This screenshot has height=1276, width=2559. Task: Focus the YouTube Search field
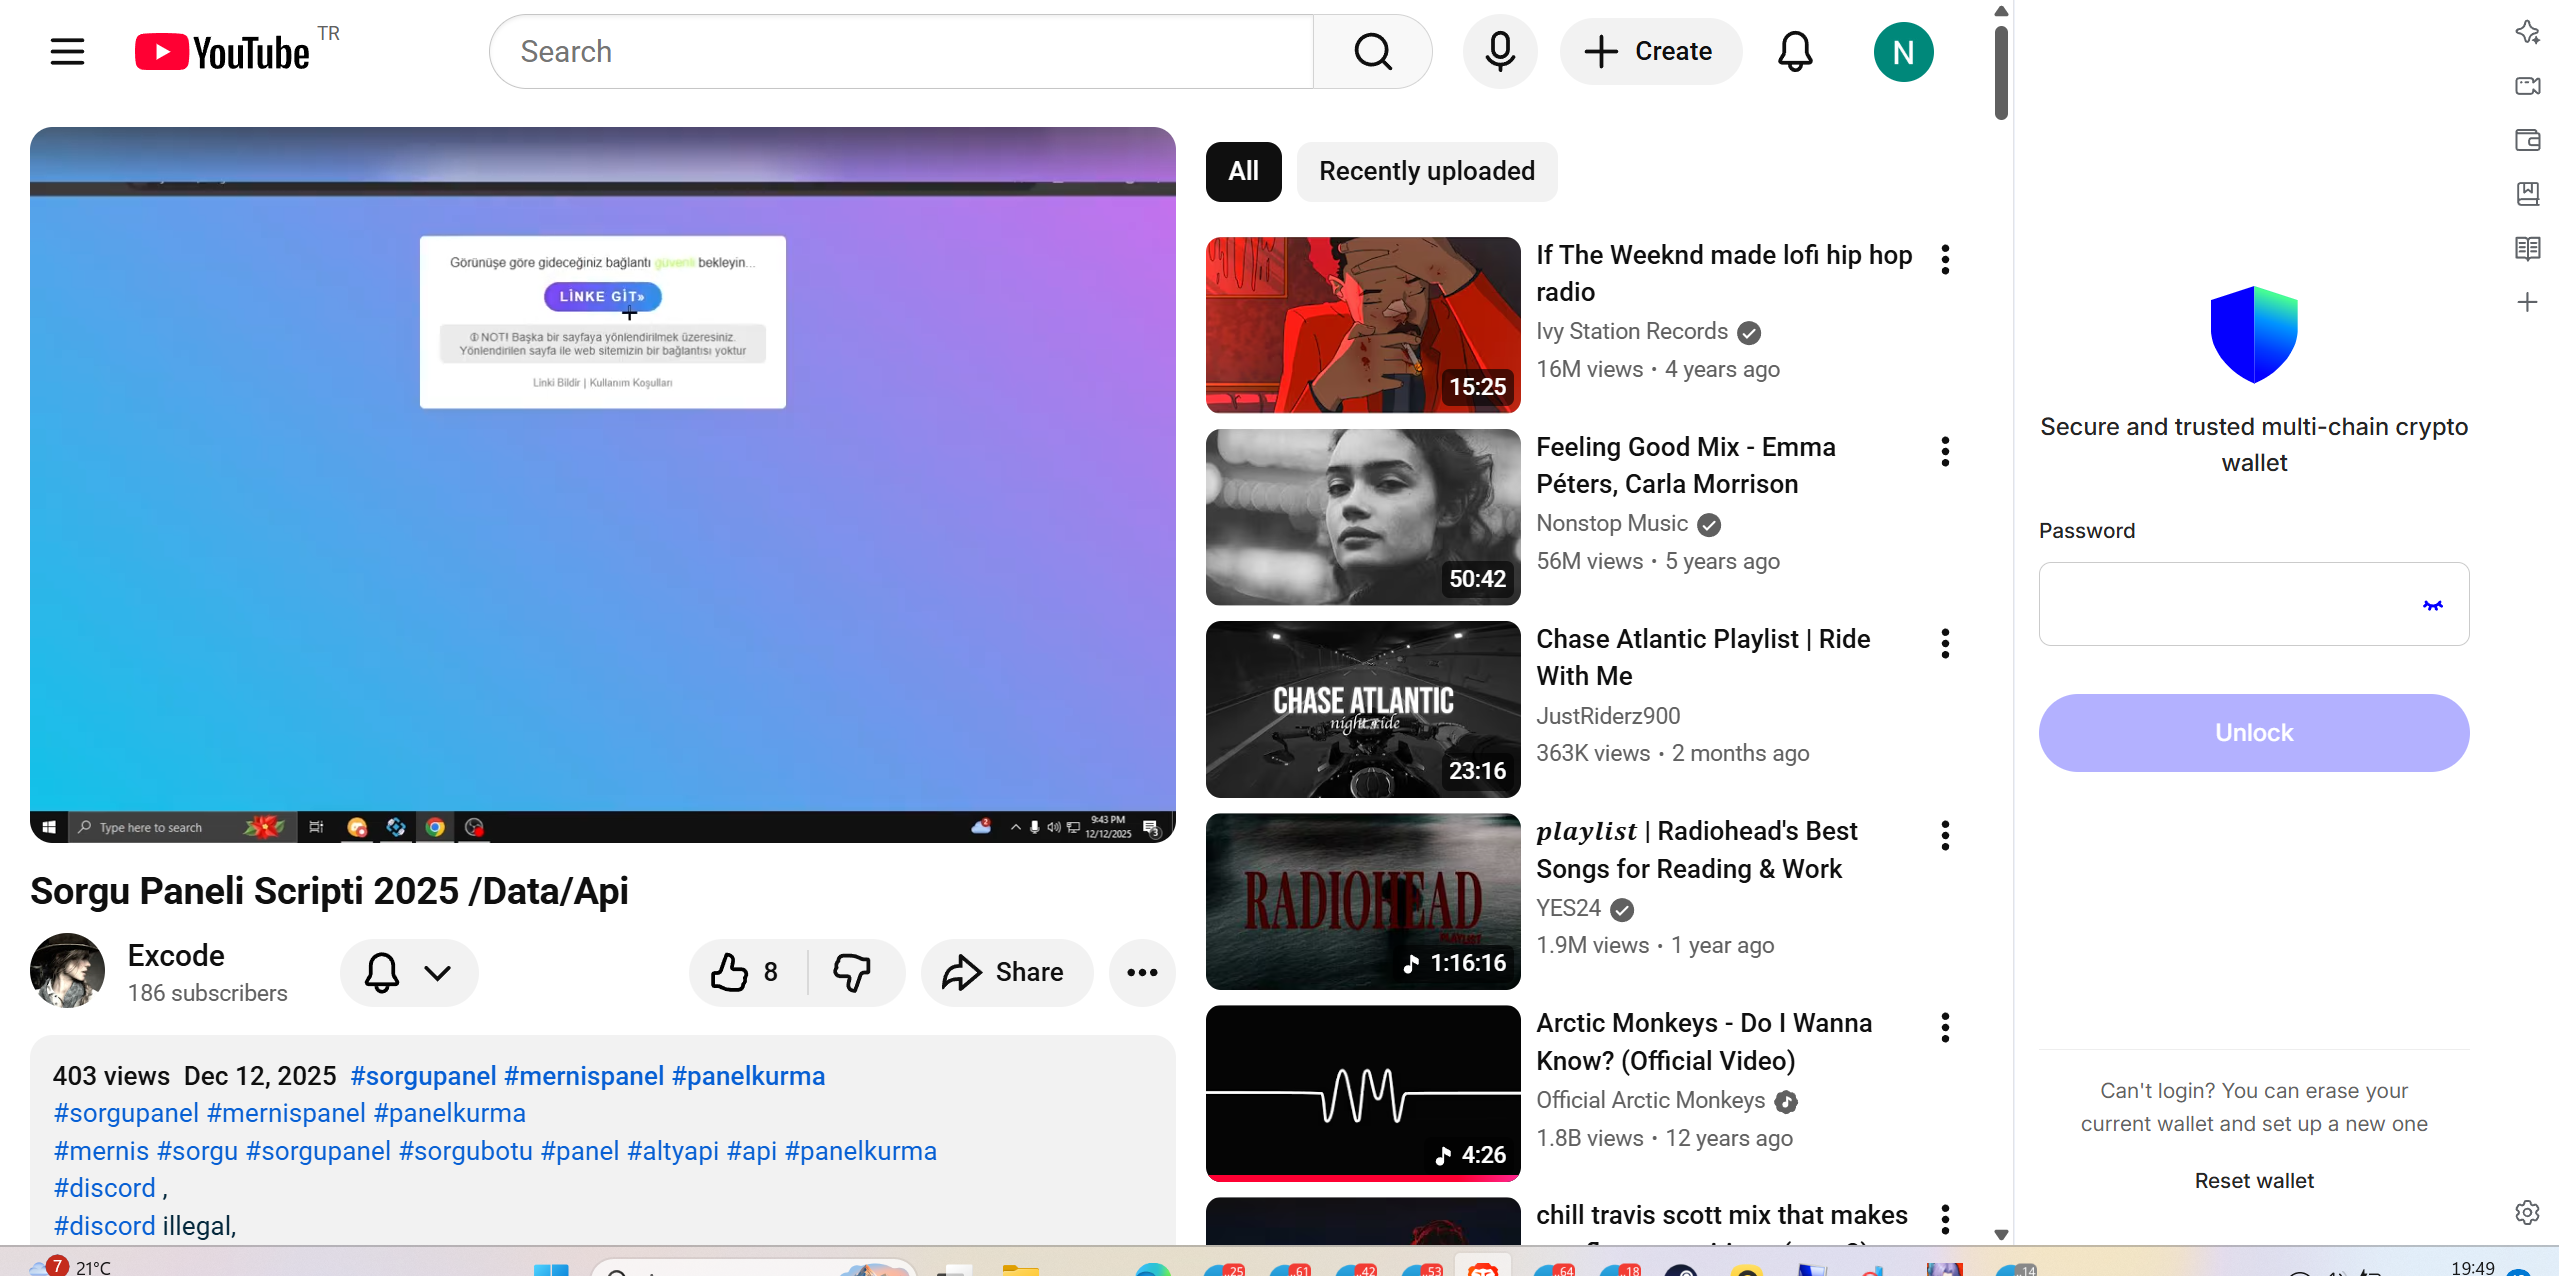tap(901, 51)
